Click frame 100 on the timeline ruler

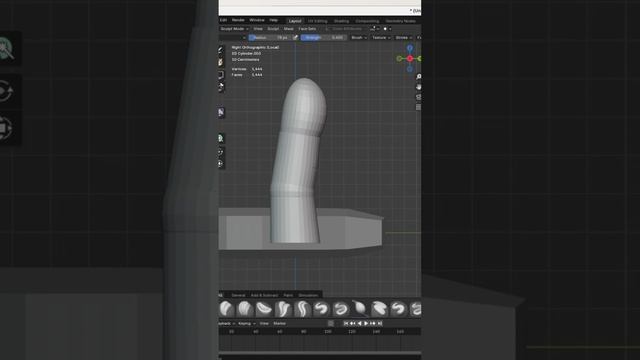coord(328,332)
